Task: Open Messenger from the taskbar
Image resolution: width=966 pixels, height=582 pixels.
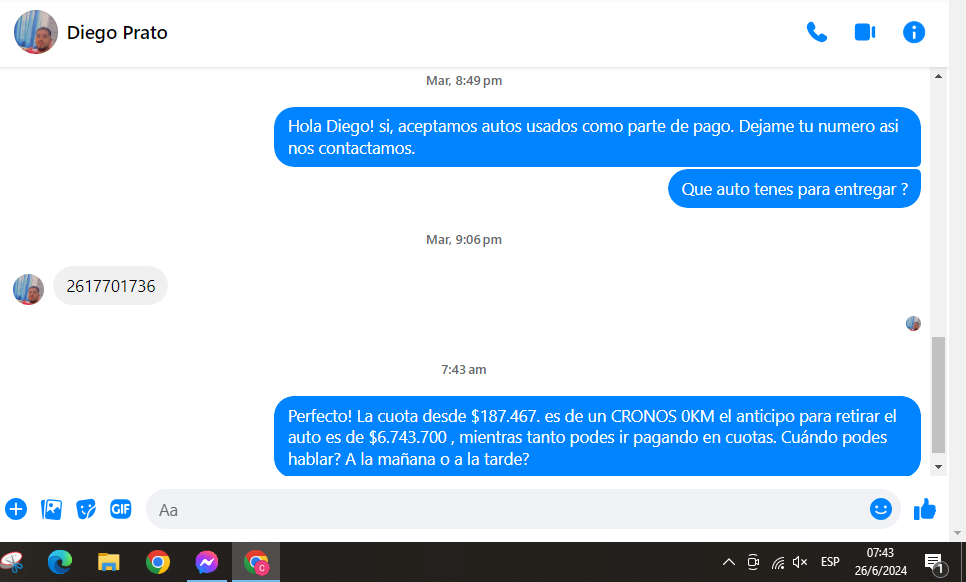Action: coord(207,562)
